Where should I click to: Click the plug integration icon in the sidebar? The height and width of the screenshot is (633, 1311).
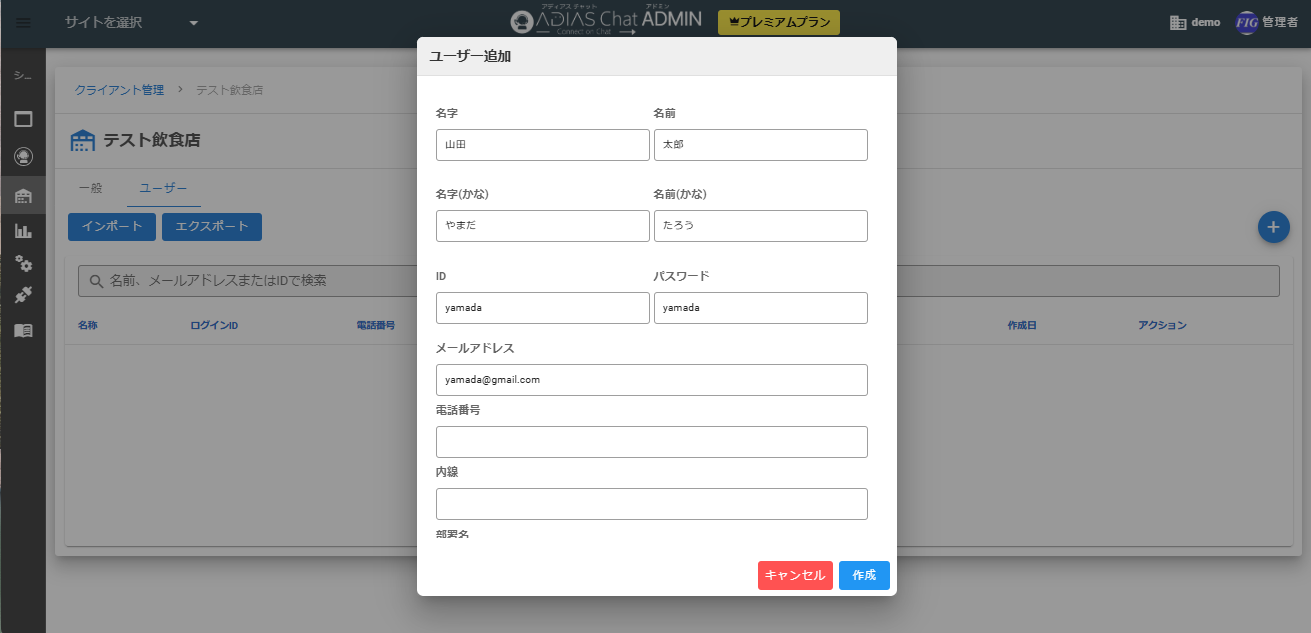[23, 296]
